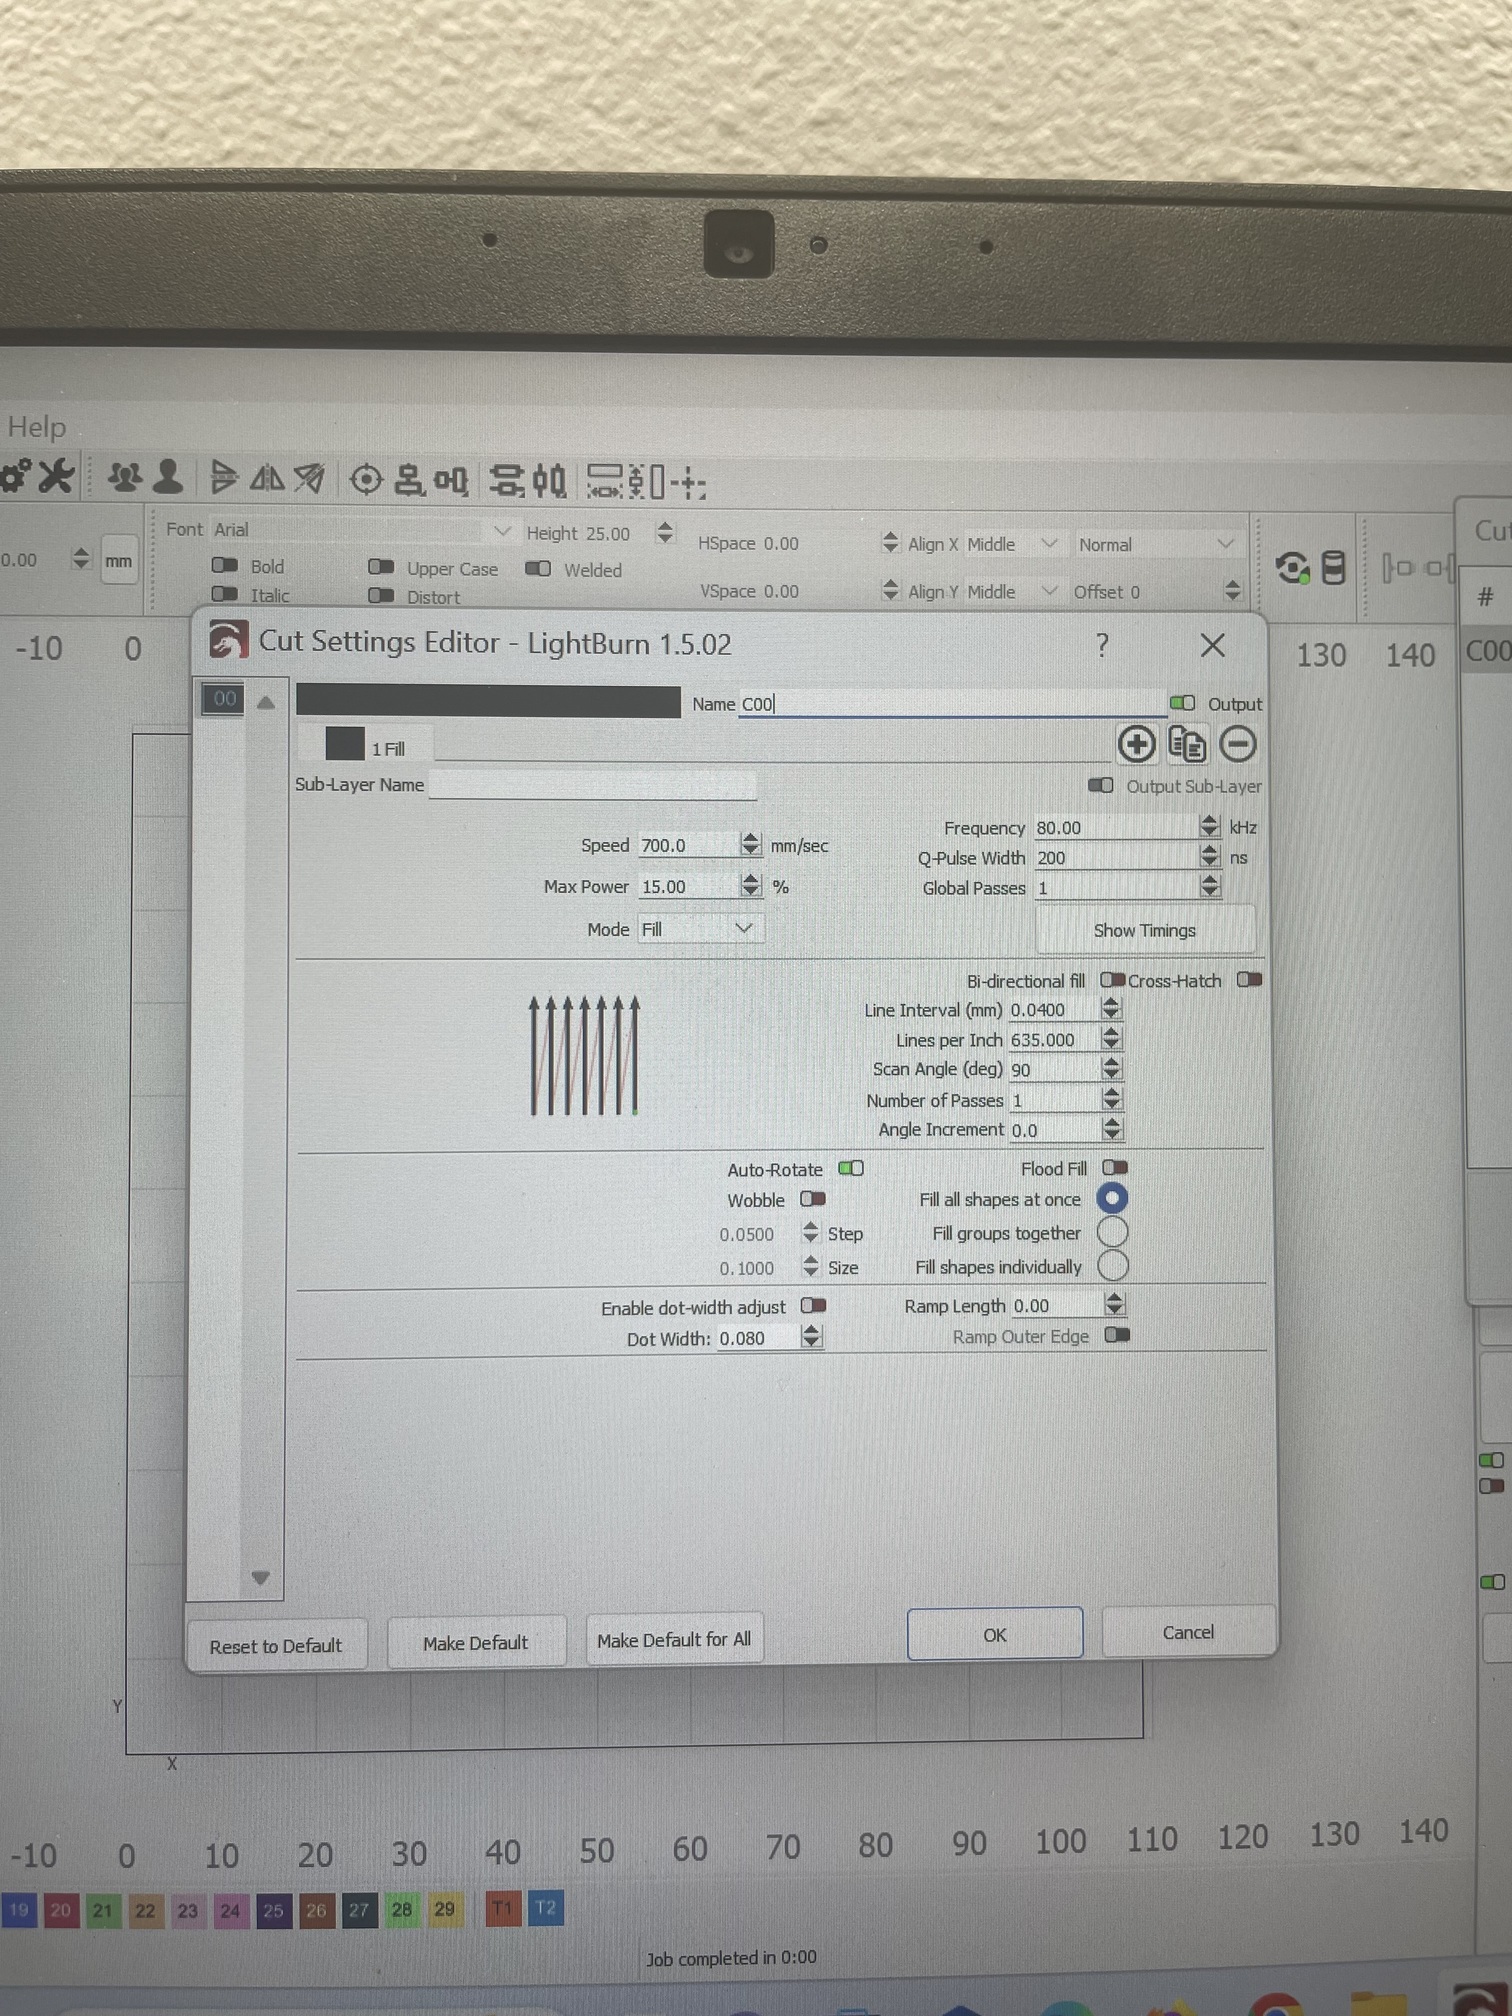Expand the Align X Middle dropdown
The width and height of the screenshot is (1512, 2016).
tap(1010, 544)
